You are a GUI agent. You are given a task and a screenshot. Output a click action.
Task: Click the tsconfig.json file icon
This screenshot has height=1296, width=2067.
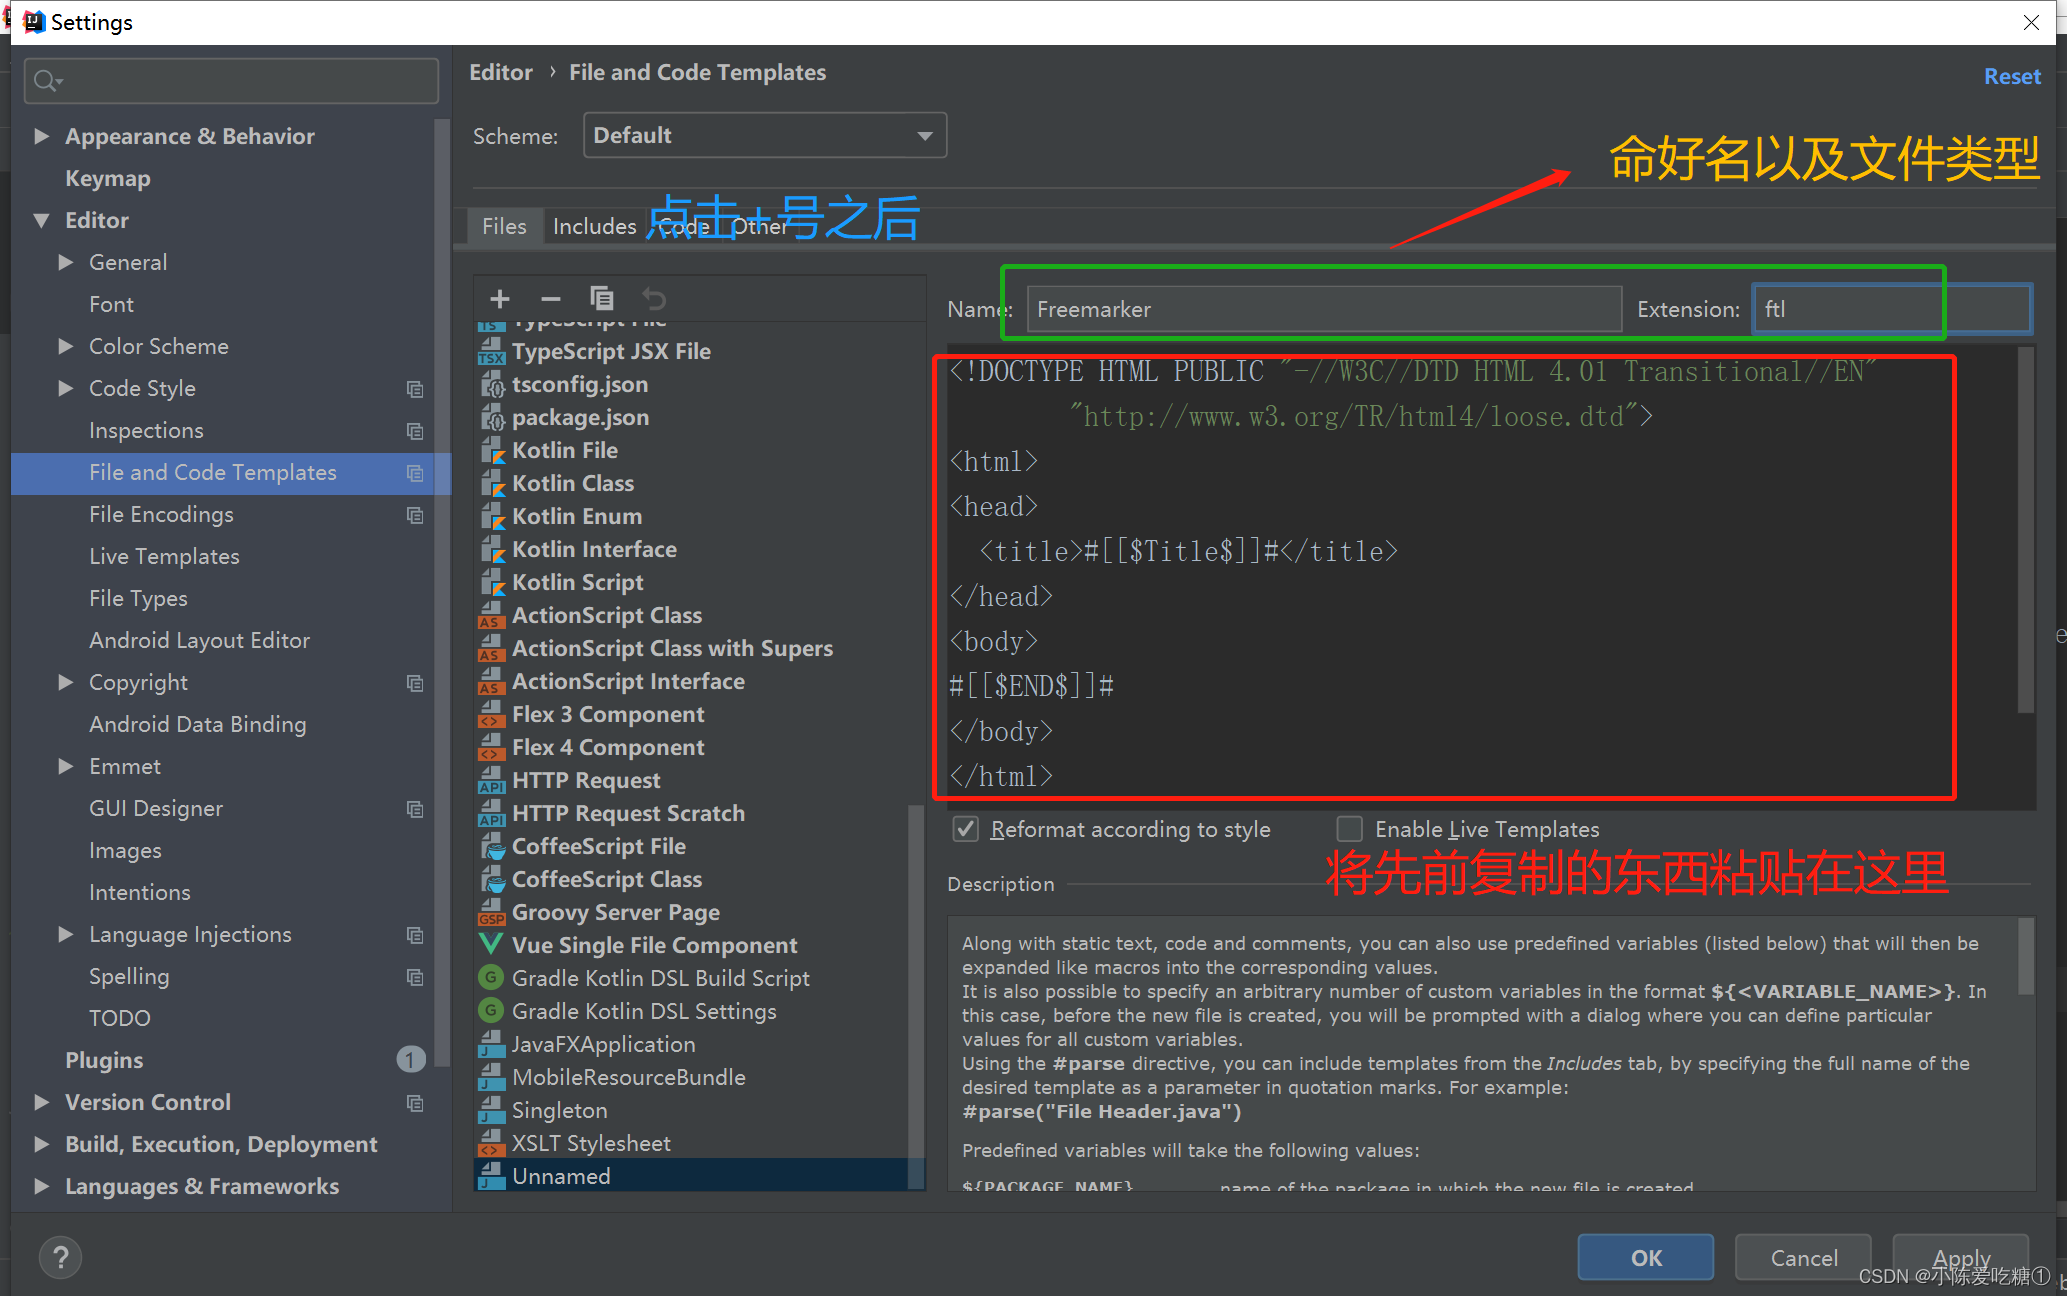[x=491, y=384]
